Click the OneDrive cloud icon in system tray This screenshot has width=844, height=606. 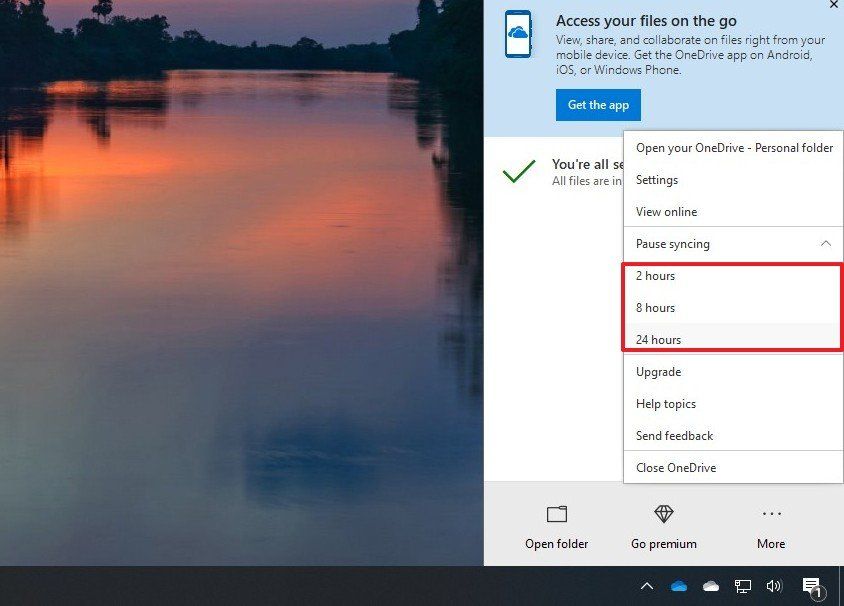click(680, 587)
